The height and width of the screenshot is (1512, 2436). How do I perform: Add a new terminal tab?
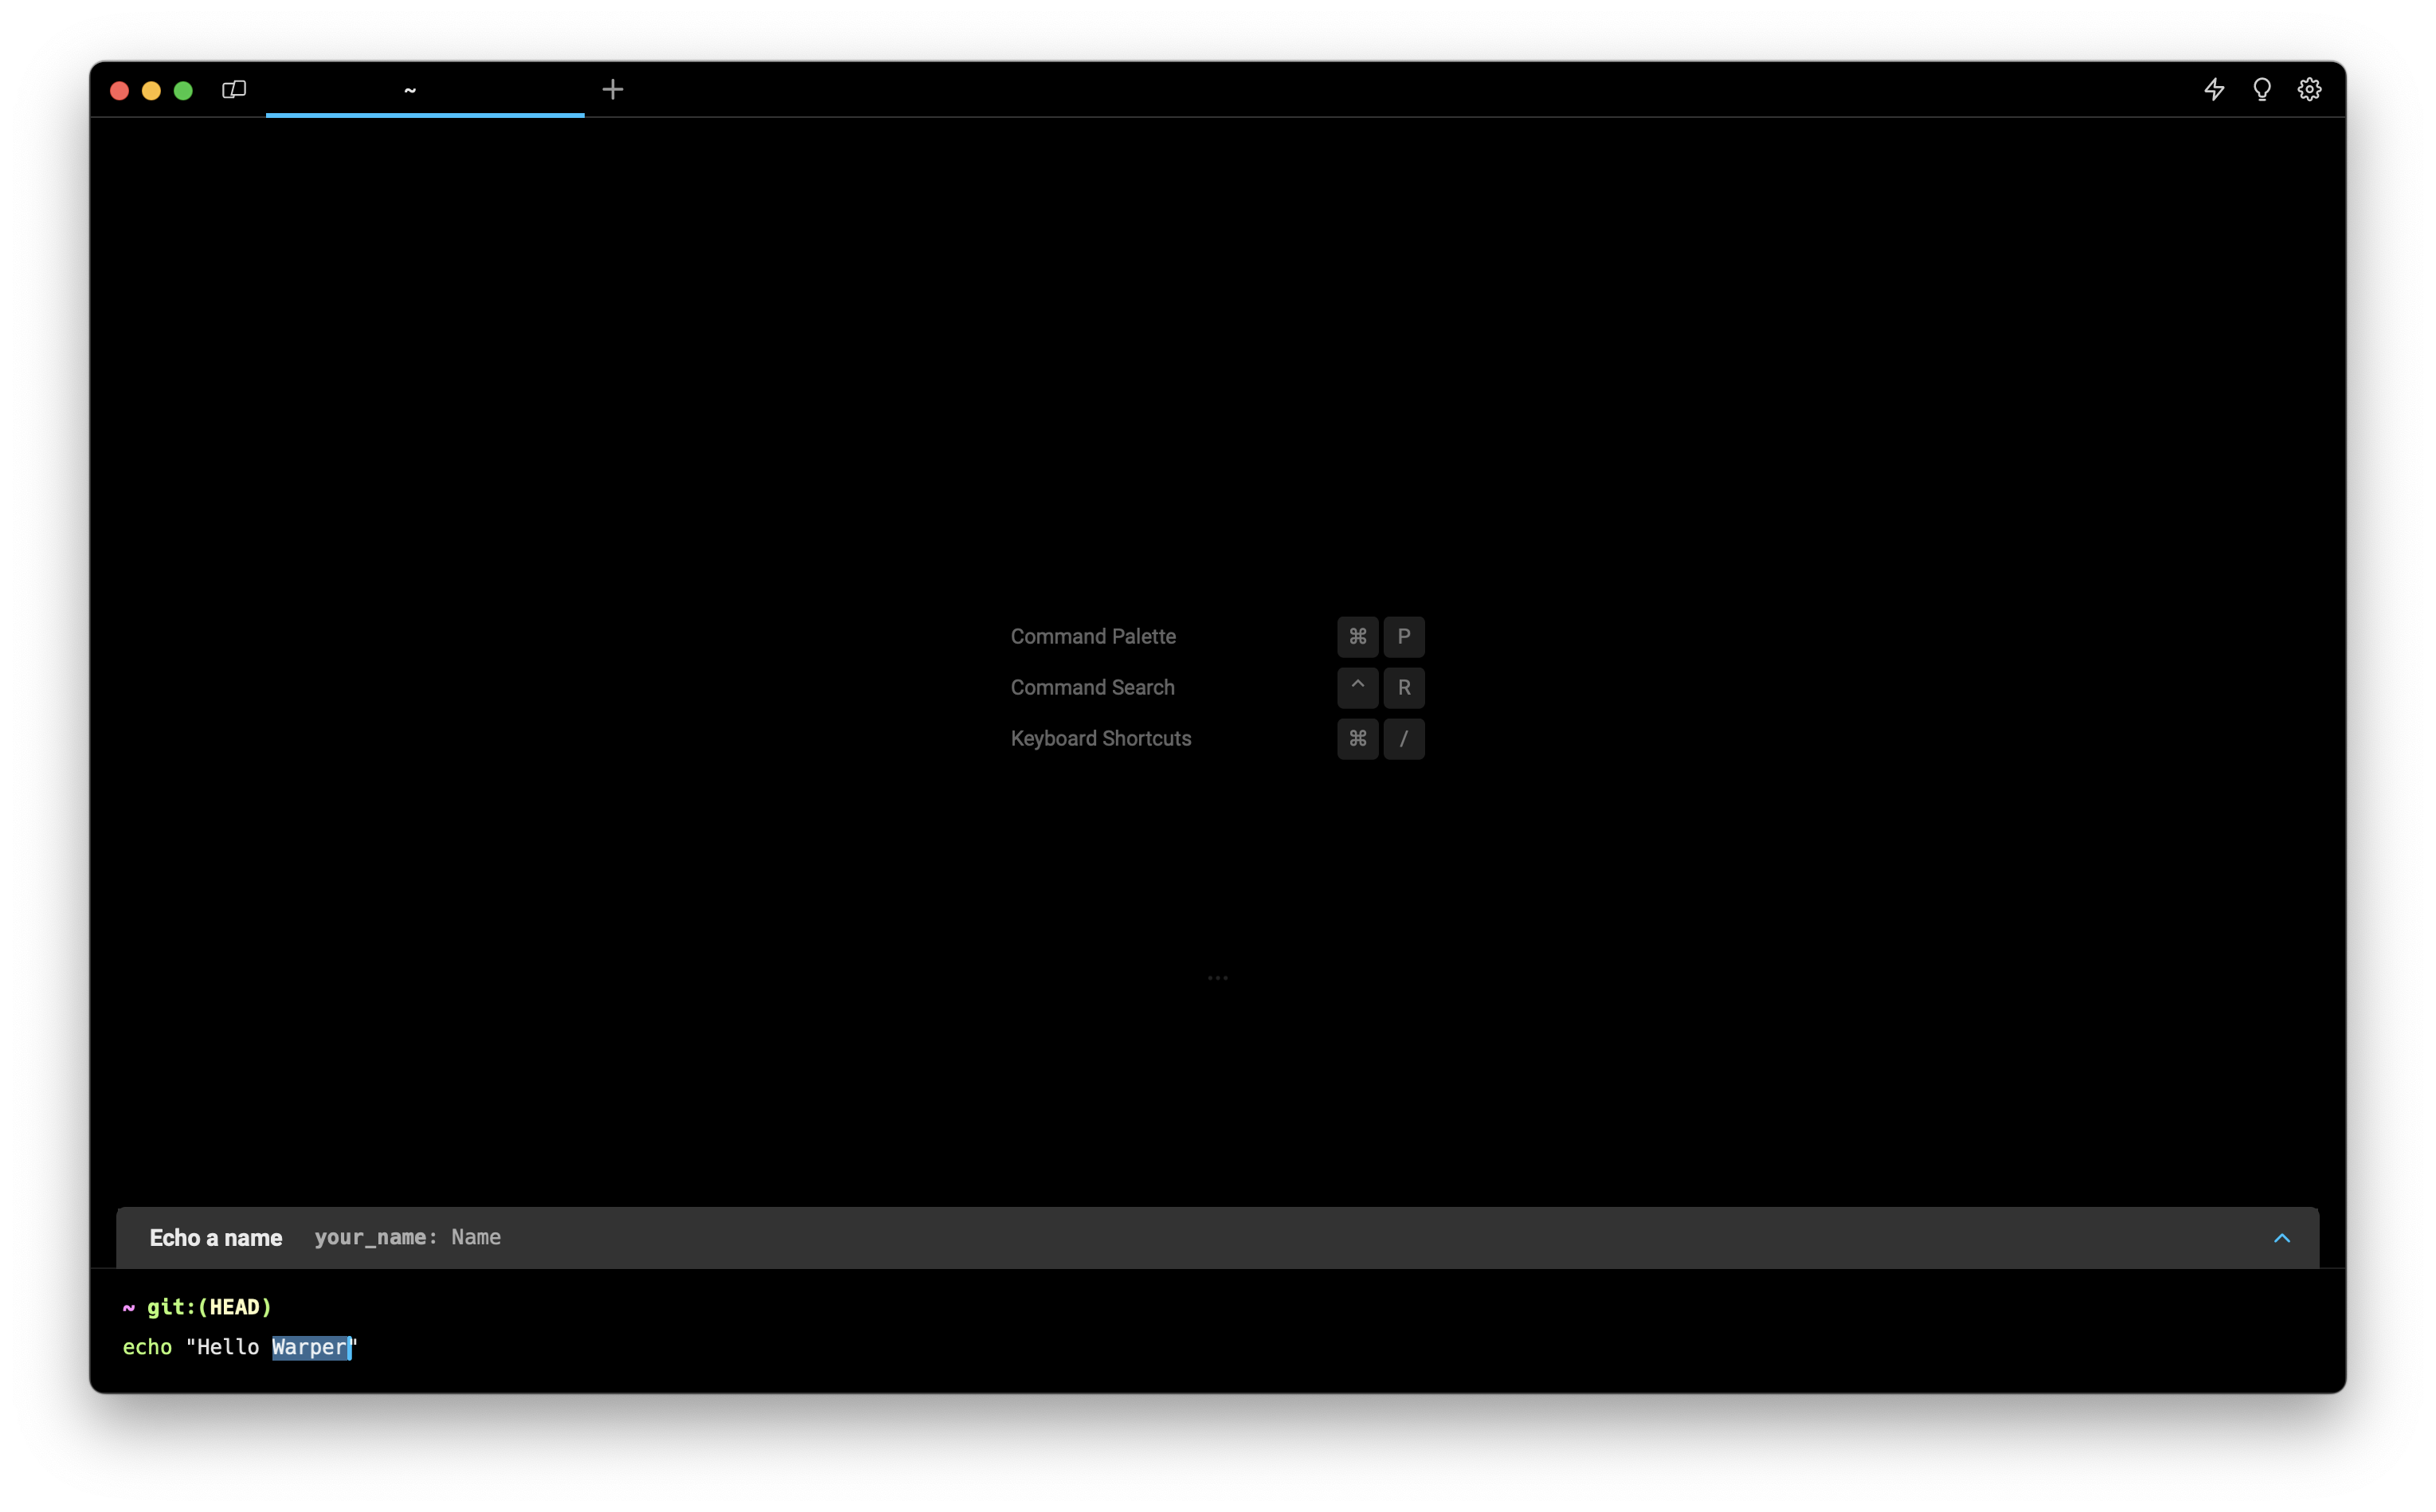[613, 90]
